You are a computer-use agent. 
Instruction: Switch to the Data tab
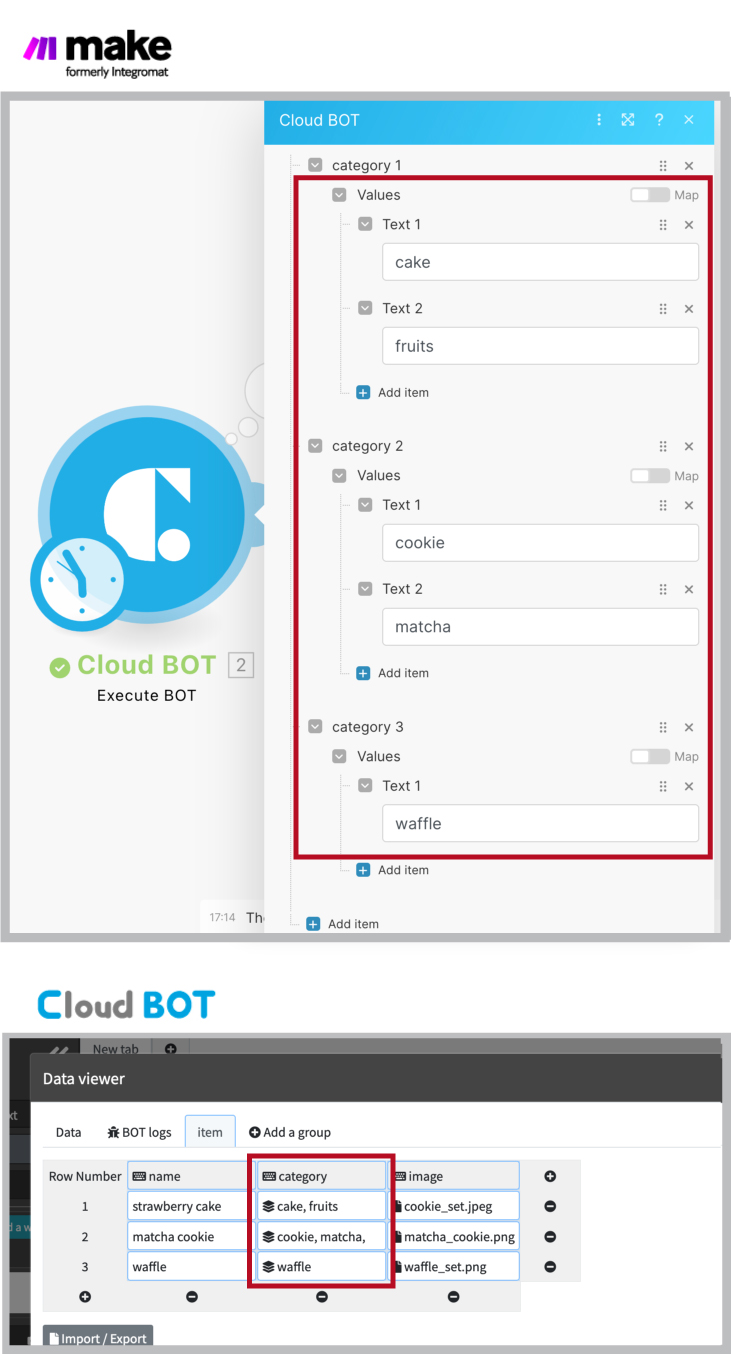(x=69, y=1132)
